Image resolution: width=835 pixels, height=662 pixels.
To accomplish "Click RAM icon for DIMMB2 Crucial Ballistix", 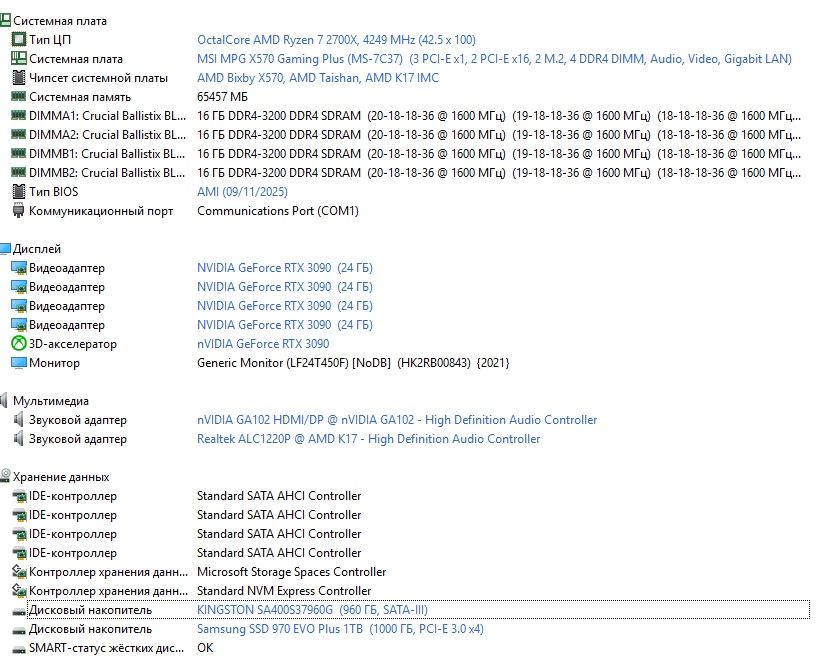I will pyautogui.click(x=19, y=172).
